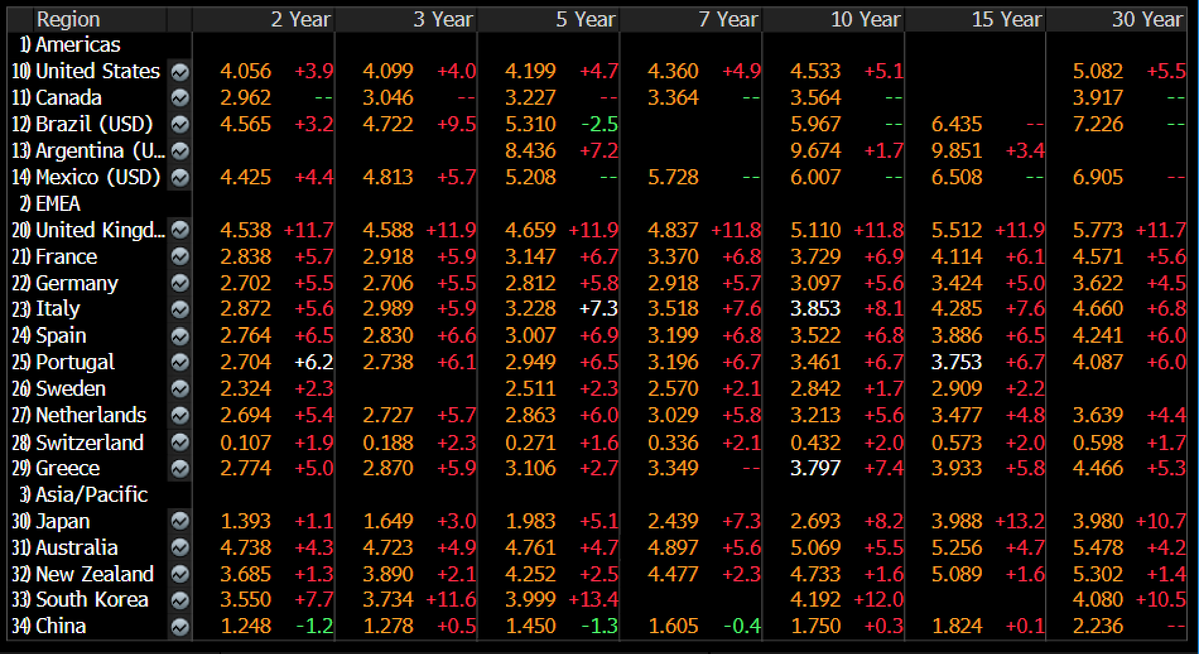The width and height of the screenshot is (1199, 654).
Task: Click United States 30 Year yield 5.082
Action: (1098, 72)
